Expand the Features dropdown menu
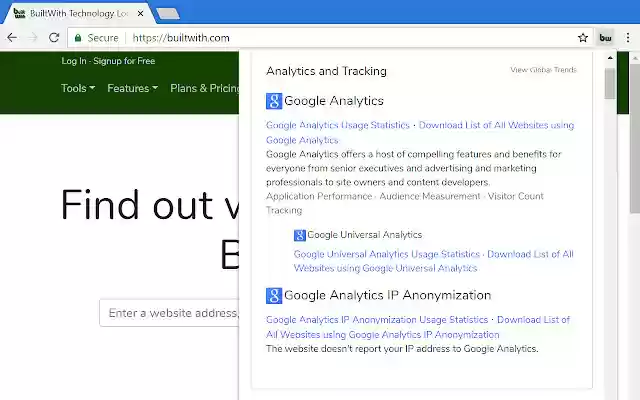 point(132,88)
